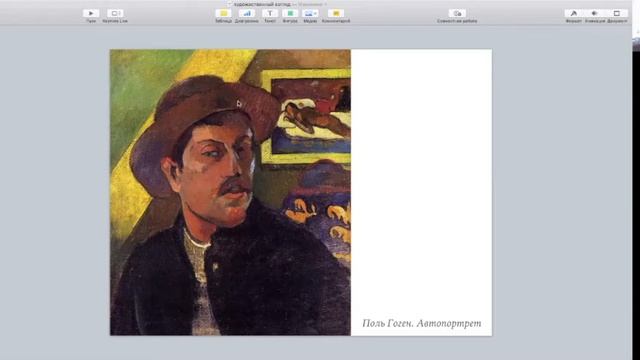Screen dimensions: 640x360
Task: Open Keynote Live from the toolbar
Action: (x=115, y=13)
